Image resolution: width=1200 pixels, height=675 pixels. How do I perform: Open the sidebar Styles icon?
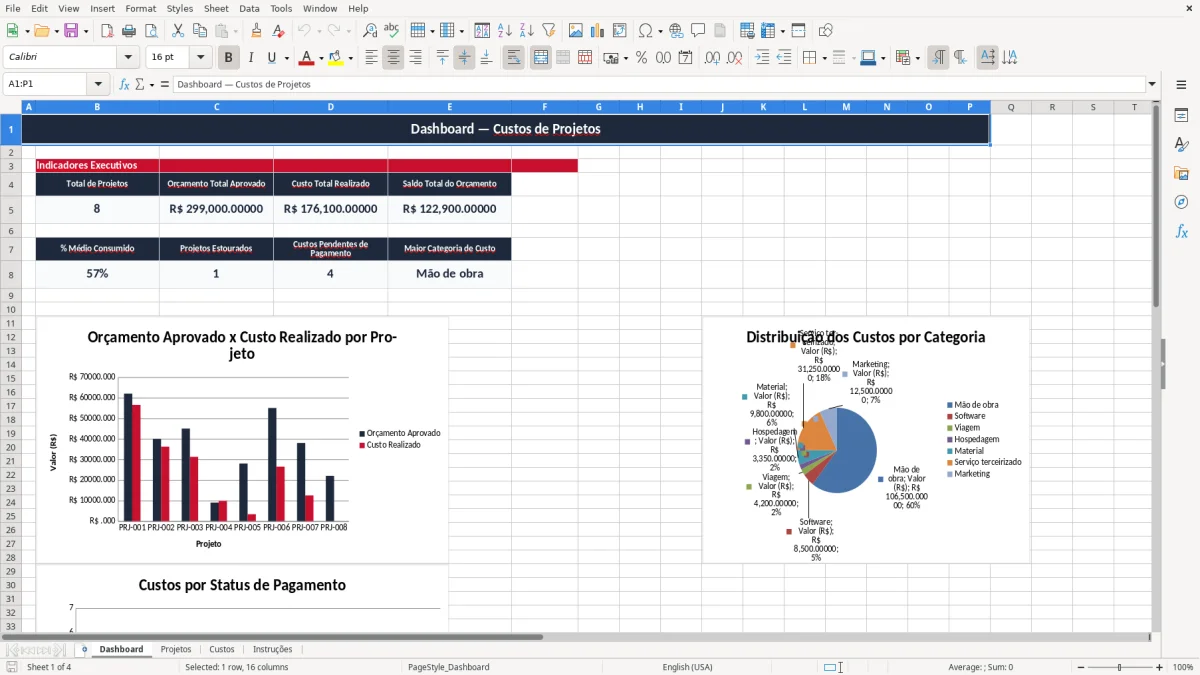coord(1181,144)
